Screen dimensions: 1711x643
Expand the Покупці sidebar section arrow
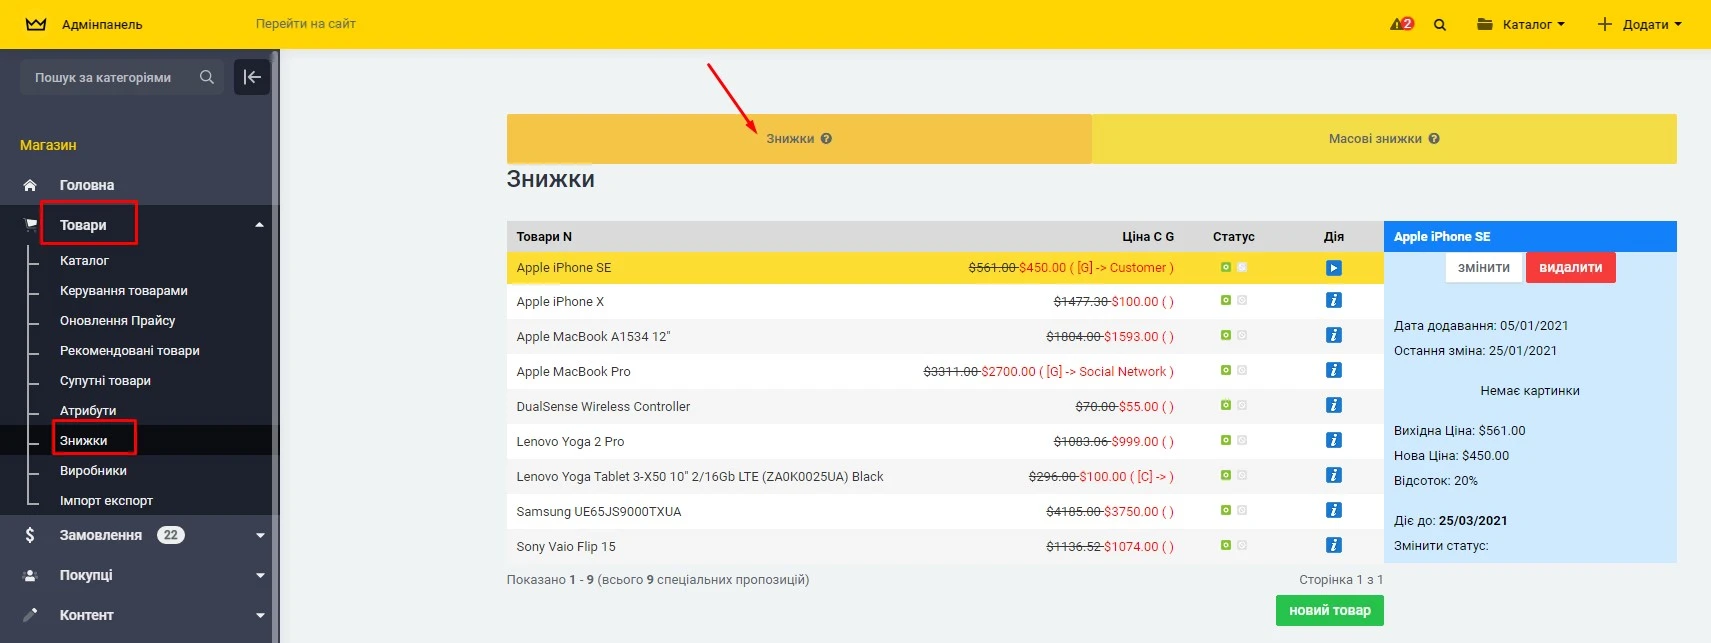coord(260,575)
